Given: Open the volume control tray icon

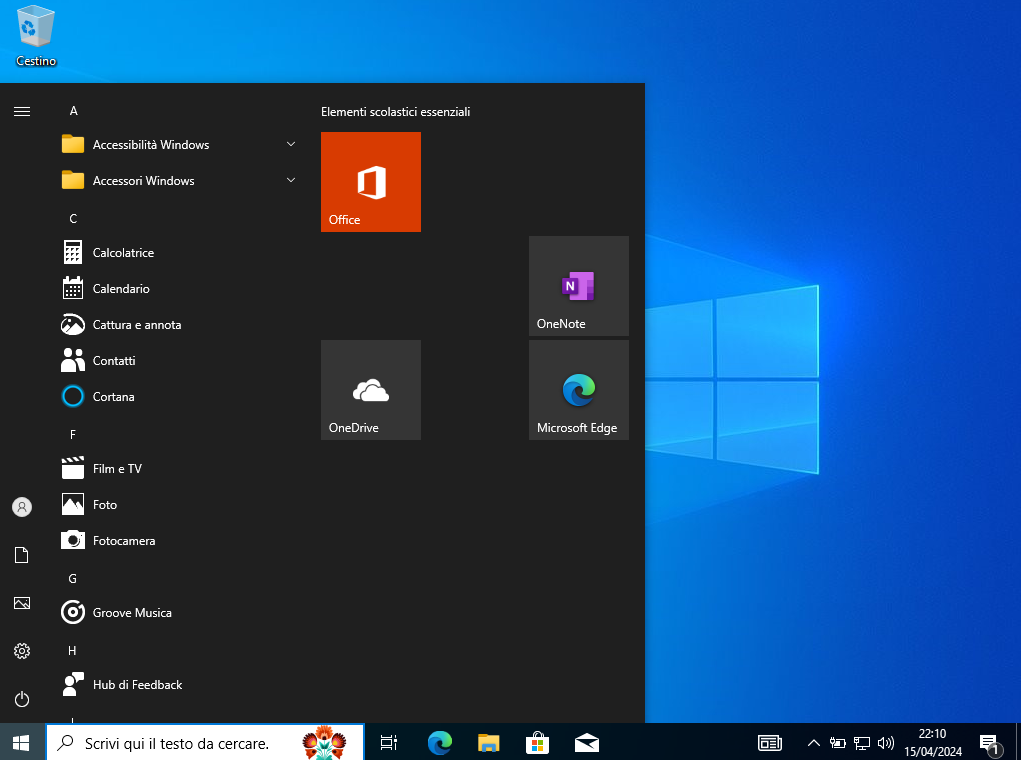Looking at the screenshot, I should coord(886,742).
